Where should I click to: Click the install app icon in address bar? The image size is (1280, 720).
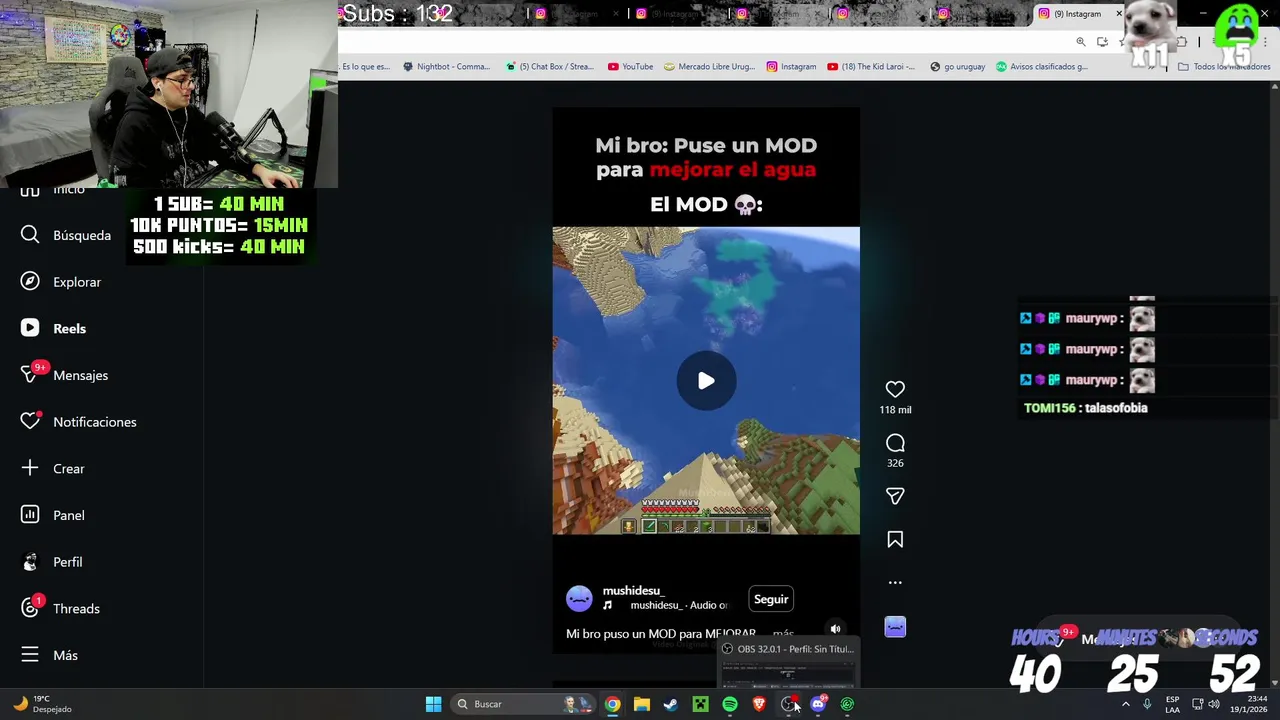(1102, 42)
